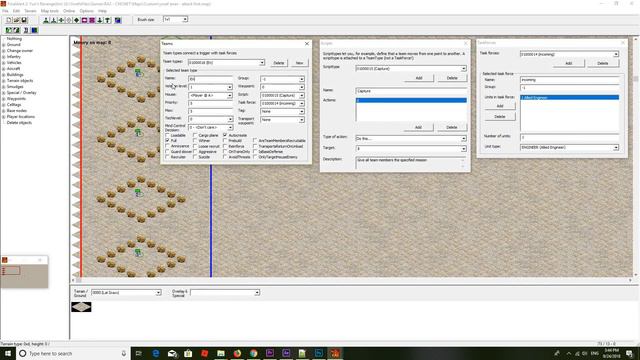Screen dimensions: 640x360
Task: Open the Brush size dropdown
Action: pyautogui.click(x=185, y=20)
